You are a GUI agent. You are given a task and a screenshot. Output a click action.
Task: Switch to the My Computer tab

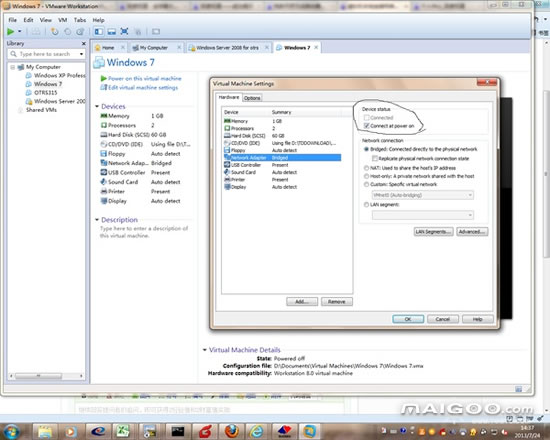[x=154, y=48]
